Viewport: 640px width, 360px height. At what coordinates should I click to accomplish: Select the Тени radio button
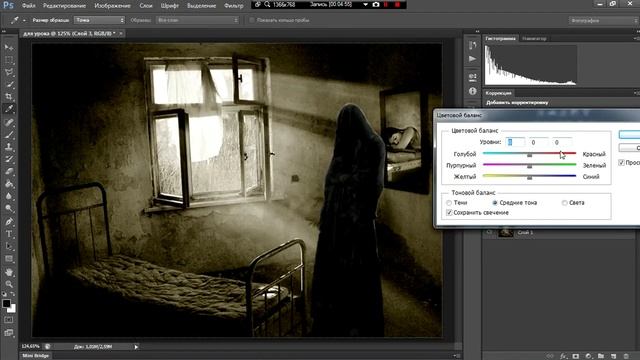click(x=449, y=203)
